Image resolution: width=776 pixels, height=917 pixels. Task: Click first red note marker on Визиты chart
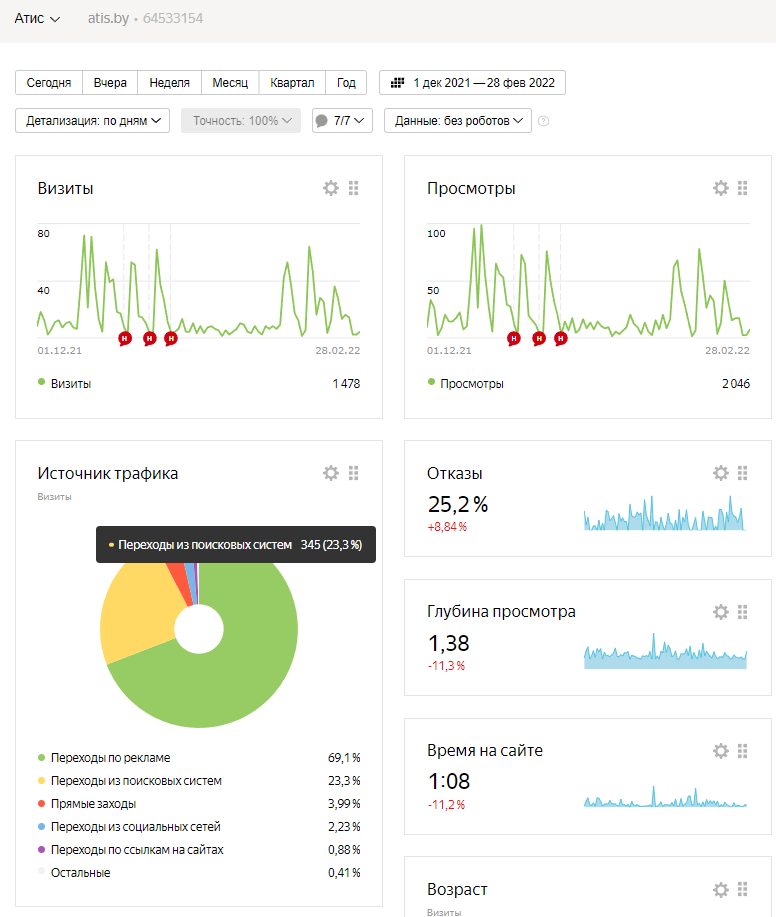point(125,338)
